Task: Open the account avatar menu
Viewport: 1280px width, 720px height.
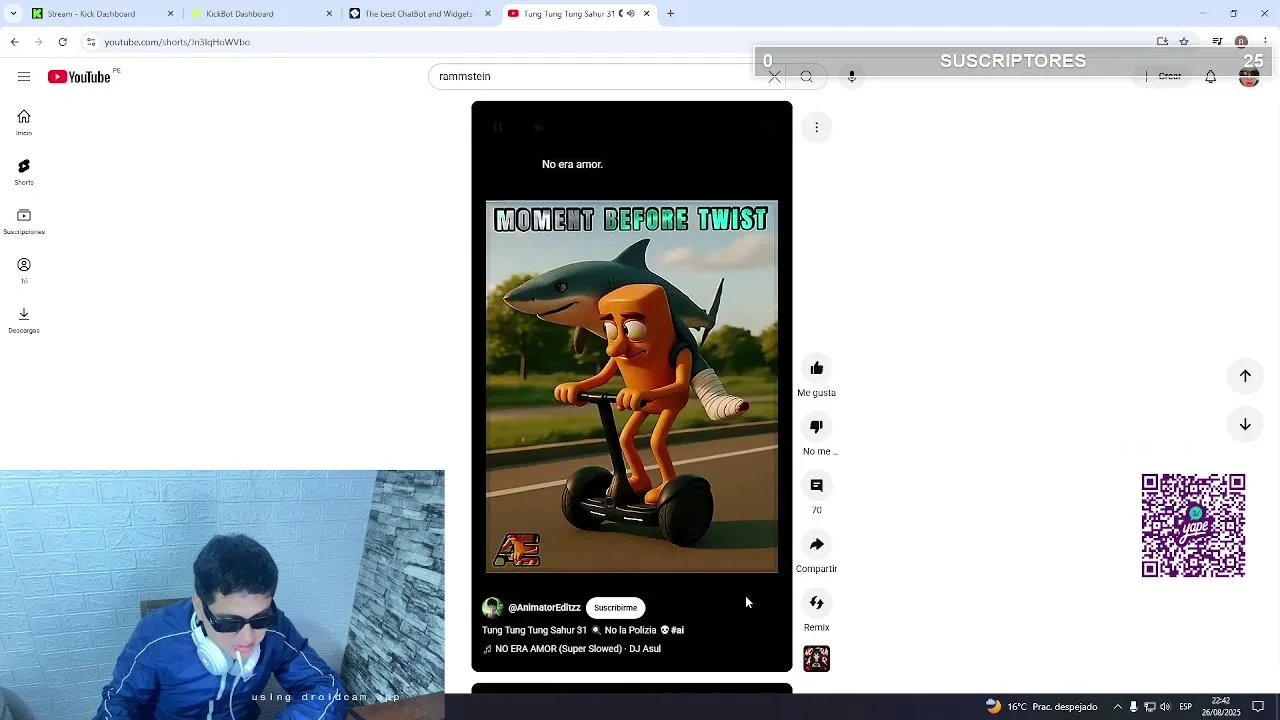Action: (1249, 77)
